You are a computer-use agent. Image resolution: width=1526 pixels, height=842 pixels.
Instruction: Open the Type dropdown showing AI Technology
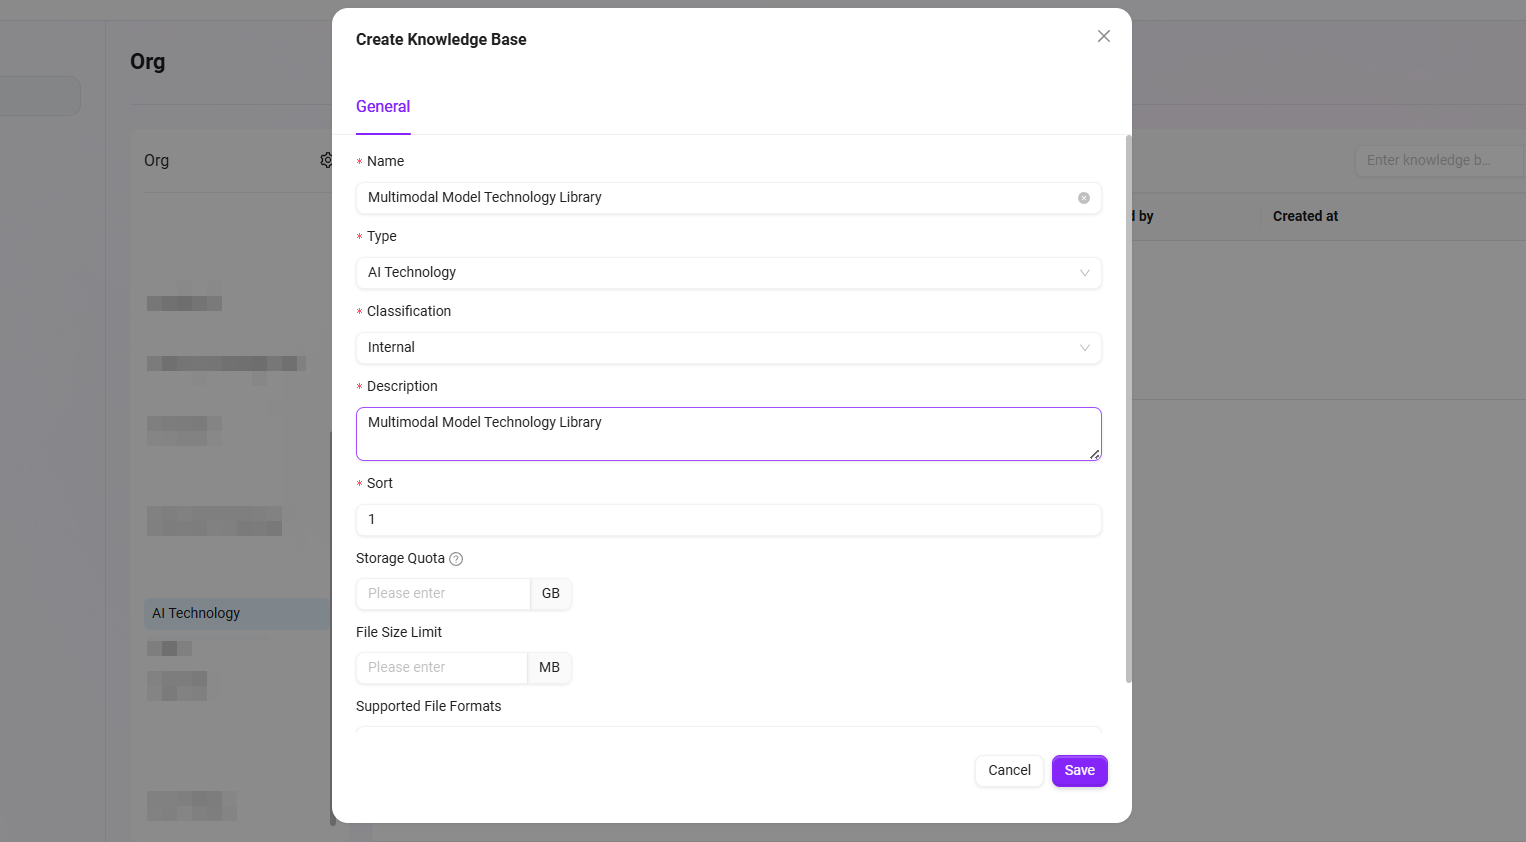tap(728, 273)
